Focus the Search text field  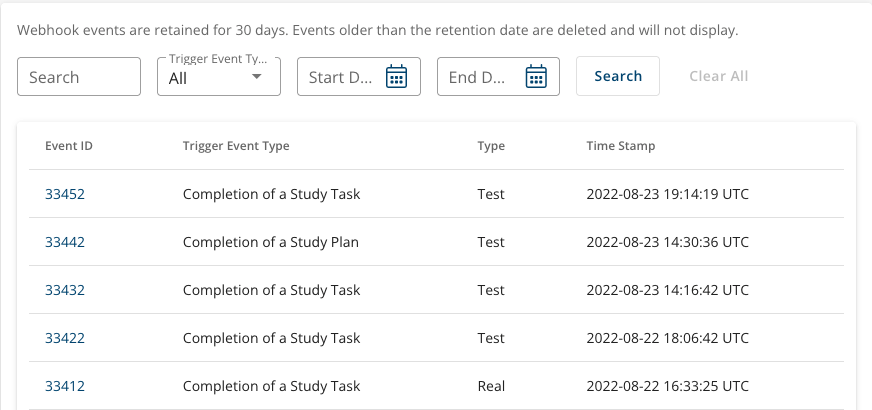pos(79,77)
